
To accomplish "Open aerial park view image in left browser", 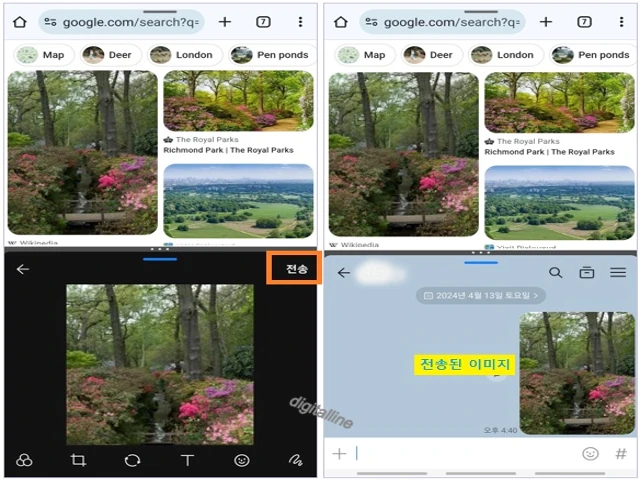I will point(238,201).
